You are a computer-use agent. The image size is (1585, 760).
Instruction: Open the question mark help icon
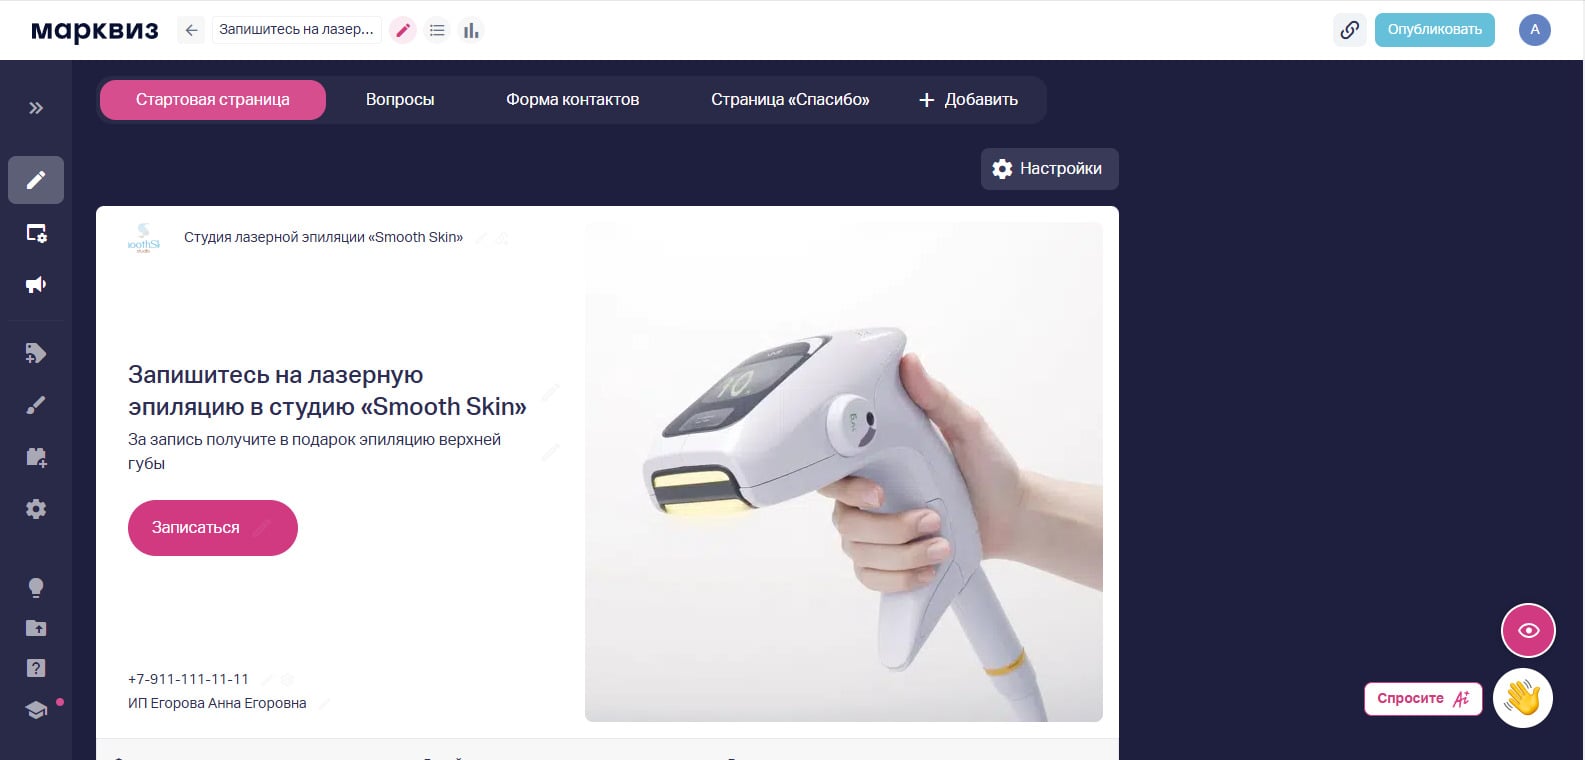(36, 668)
